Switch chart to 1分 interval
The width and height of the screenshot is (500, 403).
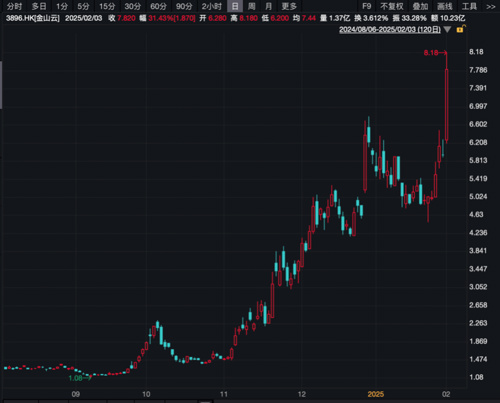click(x=62, y=6)
